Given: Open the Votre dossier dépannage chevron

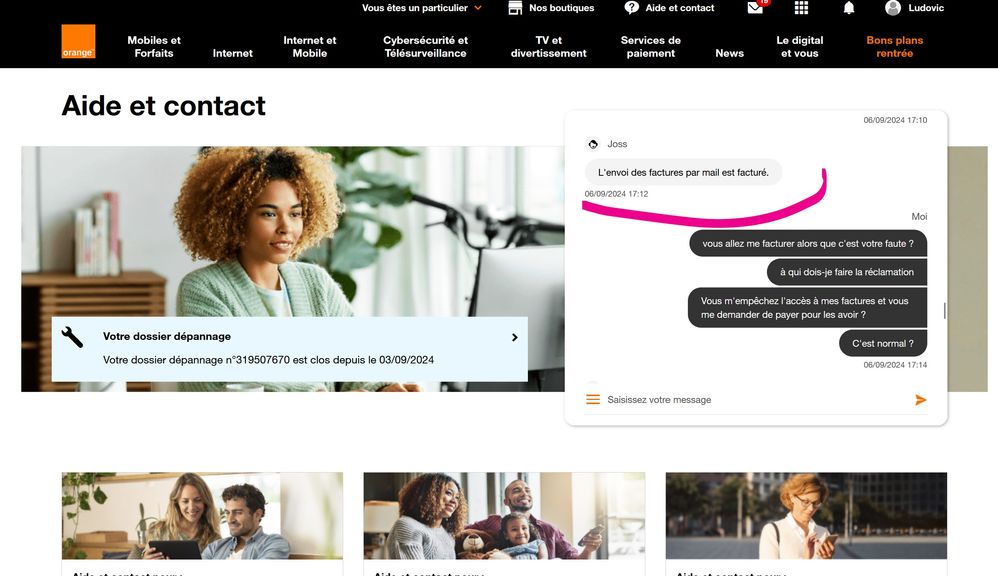Looking at the screenshot, I should [x=514, y=337].
